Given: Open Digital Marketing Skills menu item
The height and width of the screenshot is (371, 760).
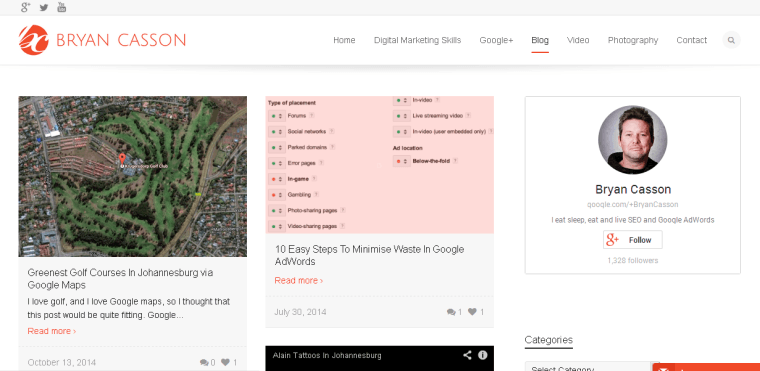Looking at the screenshot, I should click(417, 40).
